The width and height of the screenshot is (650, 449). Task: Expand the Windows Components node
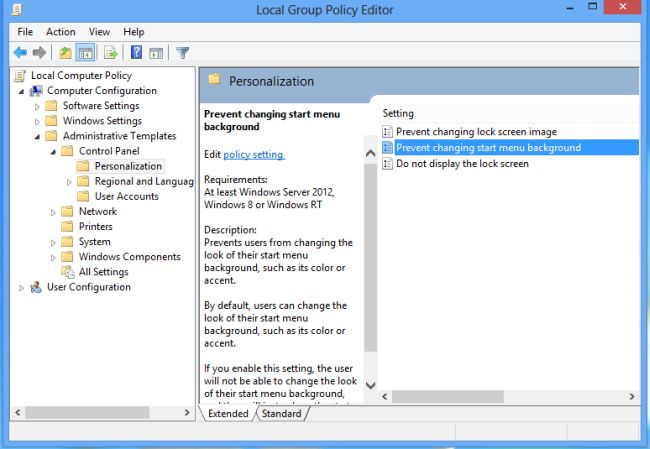click(x=53, y=257)
